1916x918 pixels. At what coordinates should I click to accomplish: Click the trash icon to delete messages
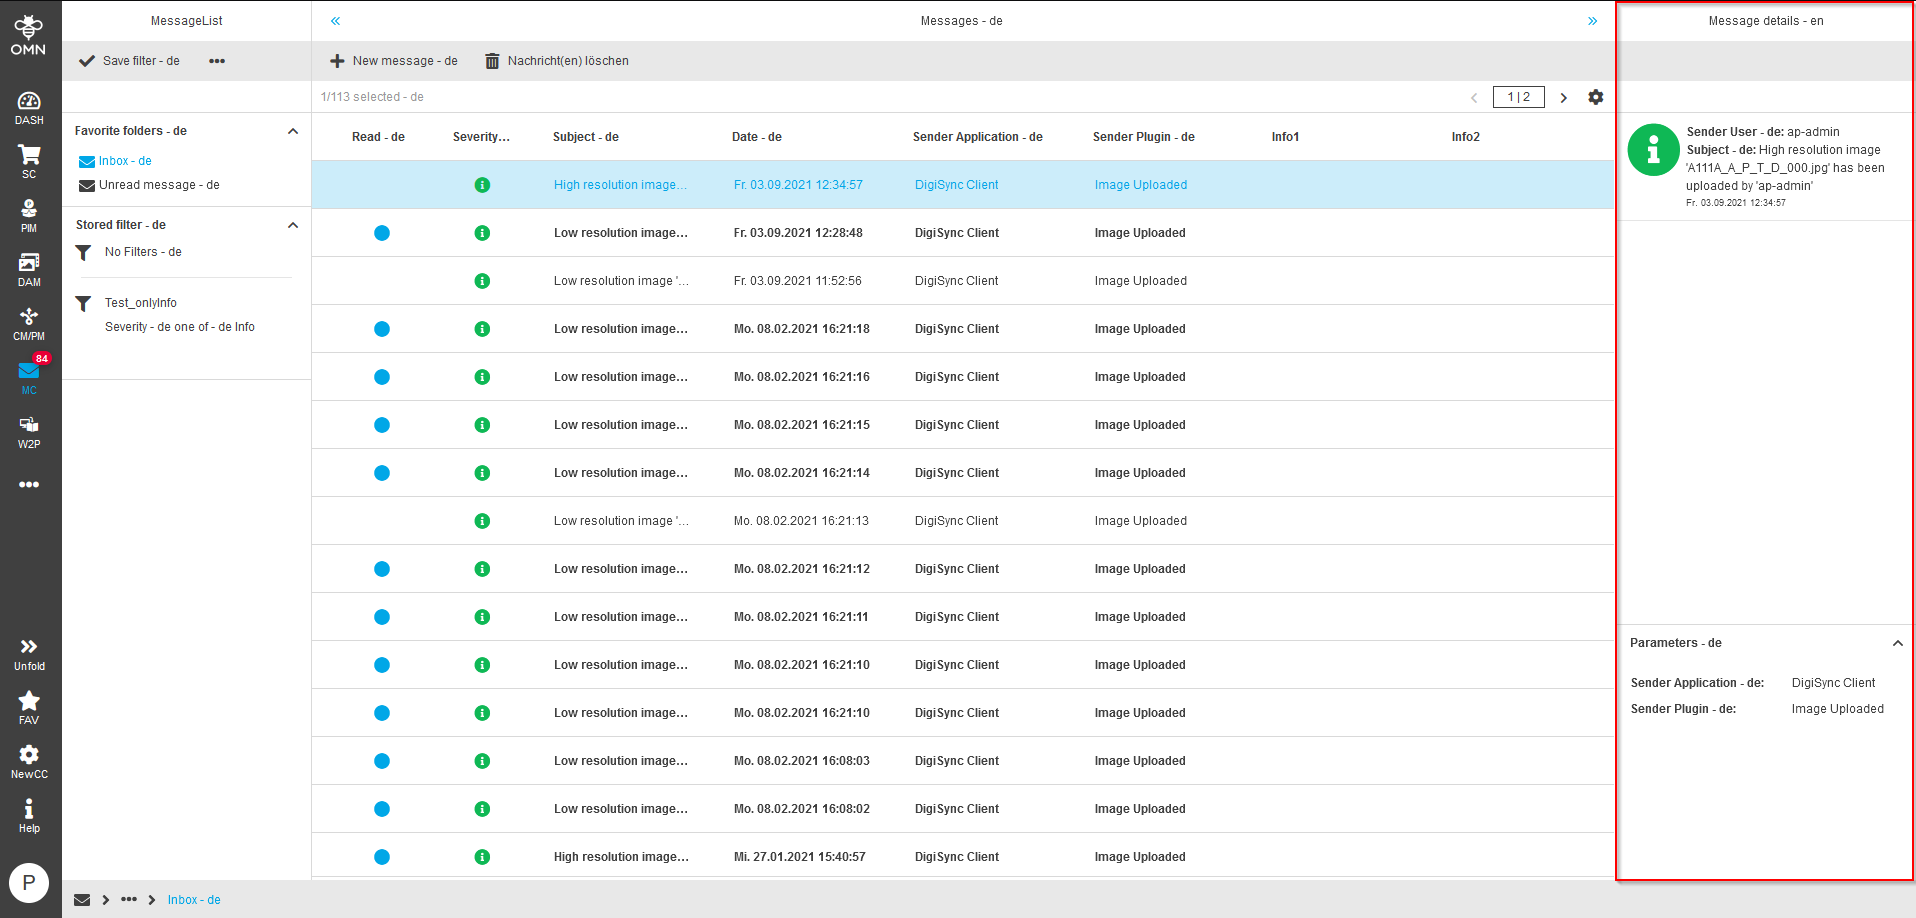492,61
